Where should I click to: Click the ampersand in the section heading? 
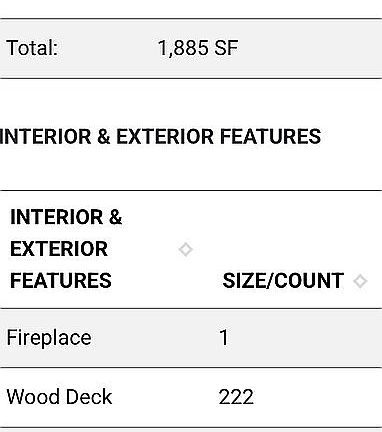[104, 137]
